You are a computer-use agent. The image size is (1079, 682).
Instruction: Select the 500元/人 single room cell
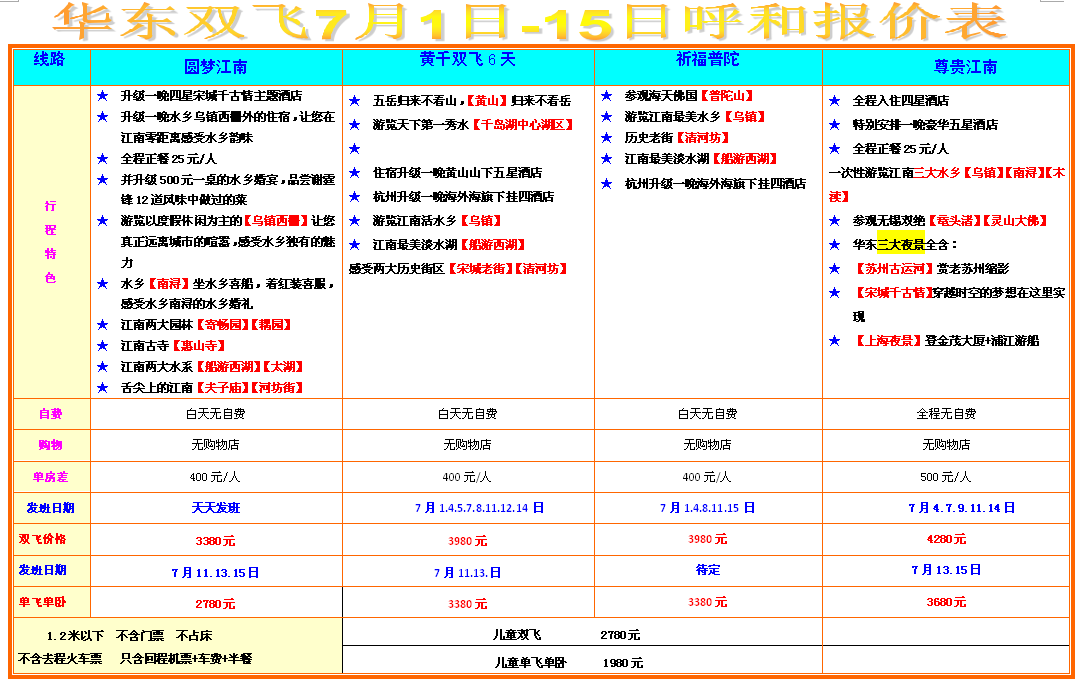pyautogui.click(x=946, y=477)
